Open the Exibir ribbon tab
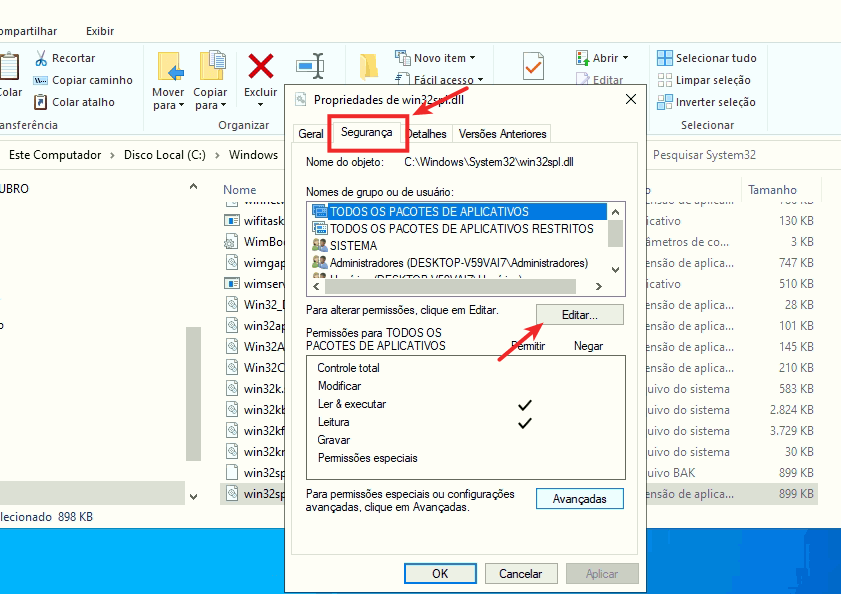The image size is (841, 594). tap(100, 31)
